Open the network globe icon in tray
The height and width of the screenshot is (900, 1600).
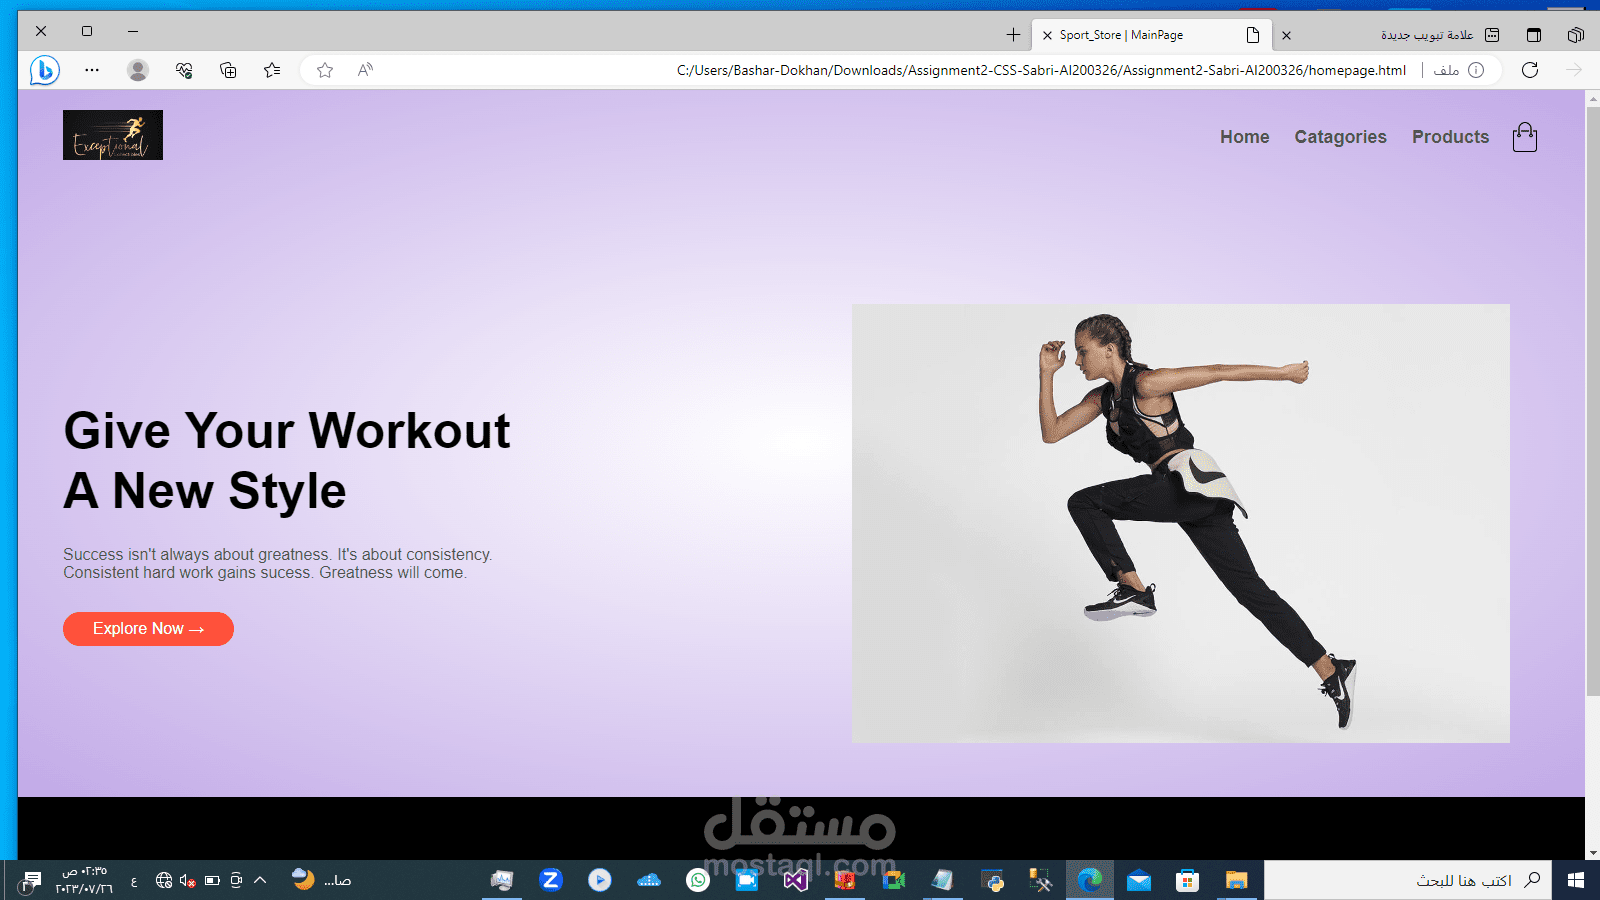164,880
